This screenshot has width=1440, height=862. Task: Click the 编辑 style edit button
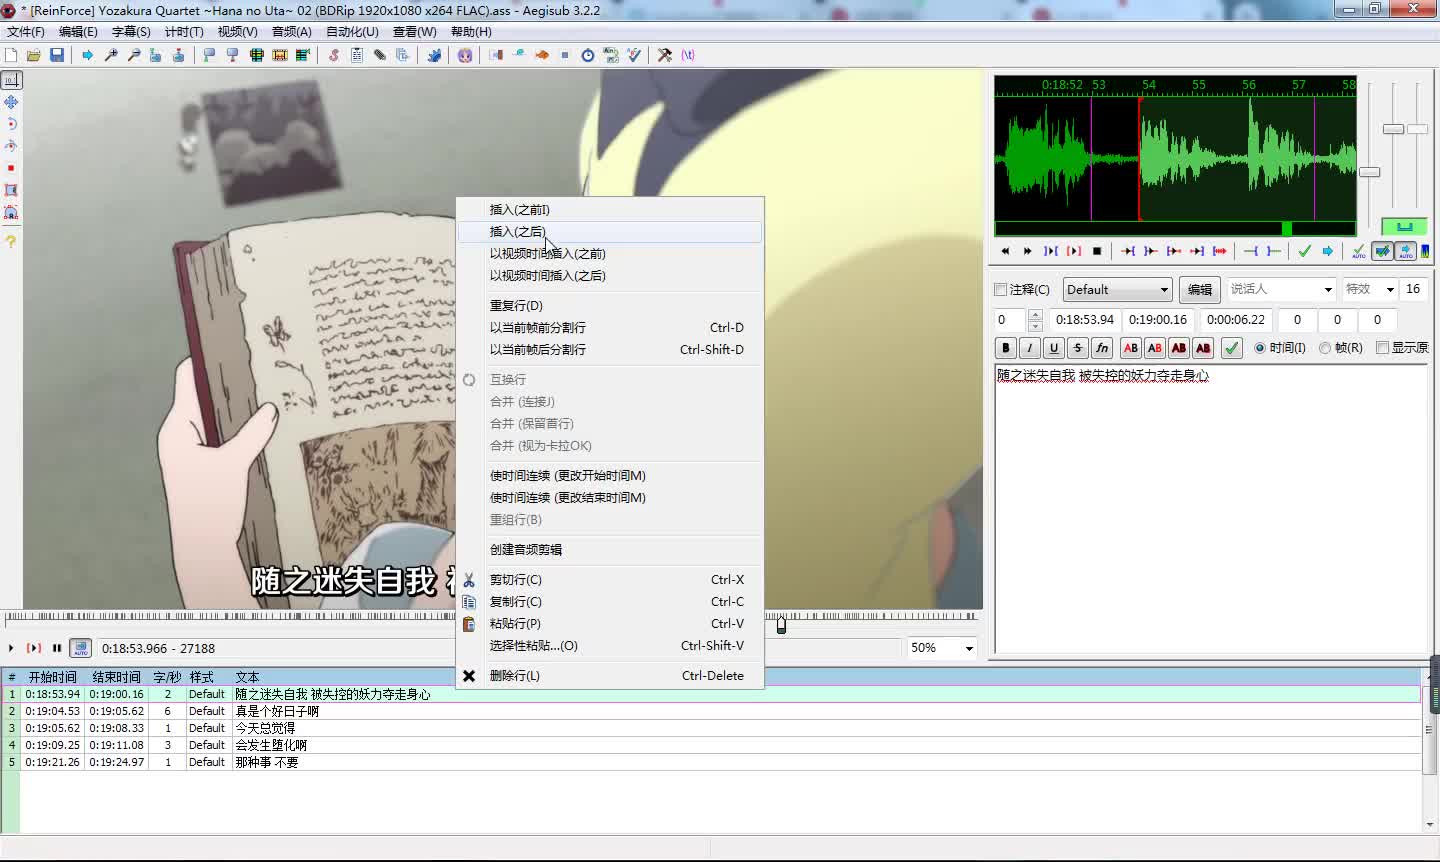point(1200,290)
